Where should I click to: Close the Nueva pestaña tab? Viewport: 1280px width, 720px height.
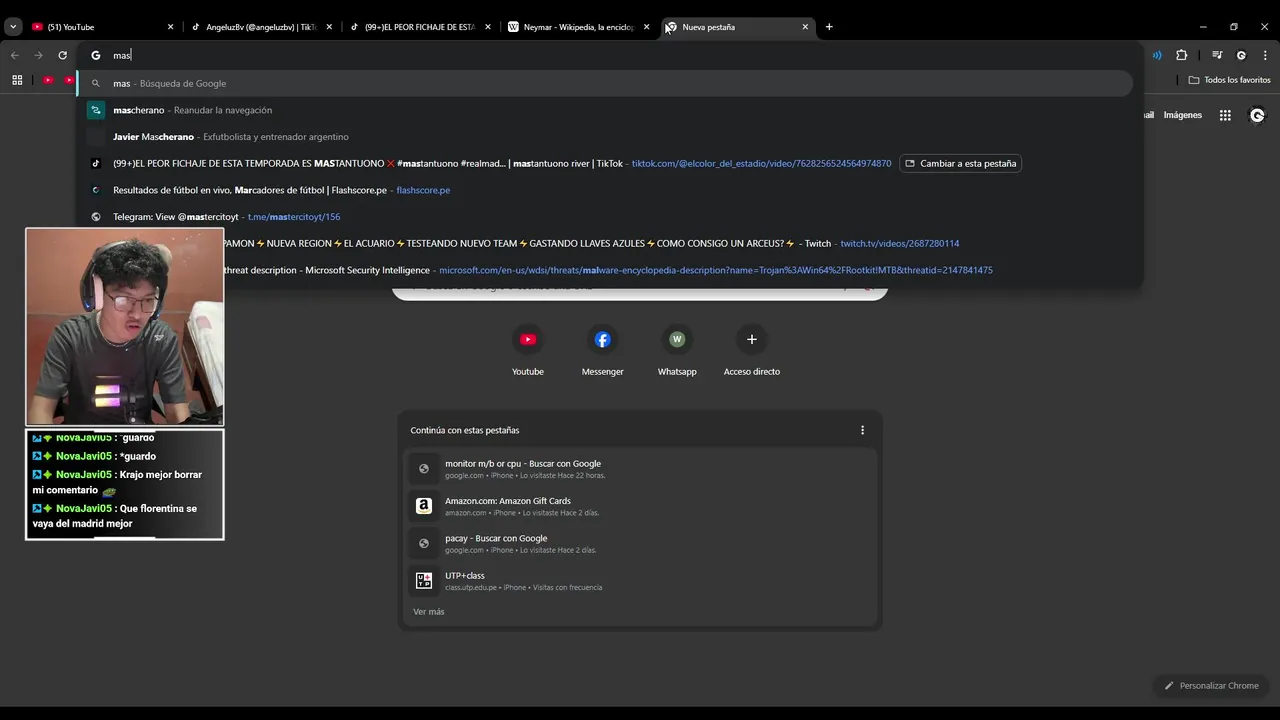pos(805,27)
